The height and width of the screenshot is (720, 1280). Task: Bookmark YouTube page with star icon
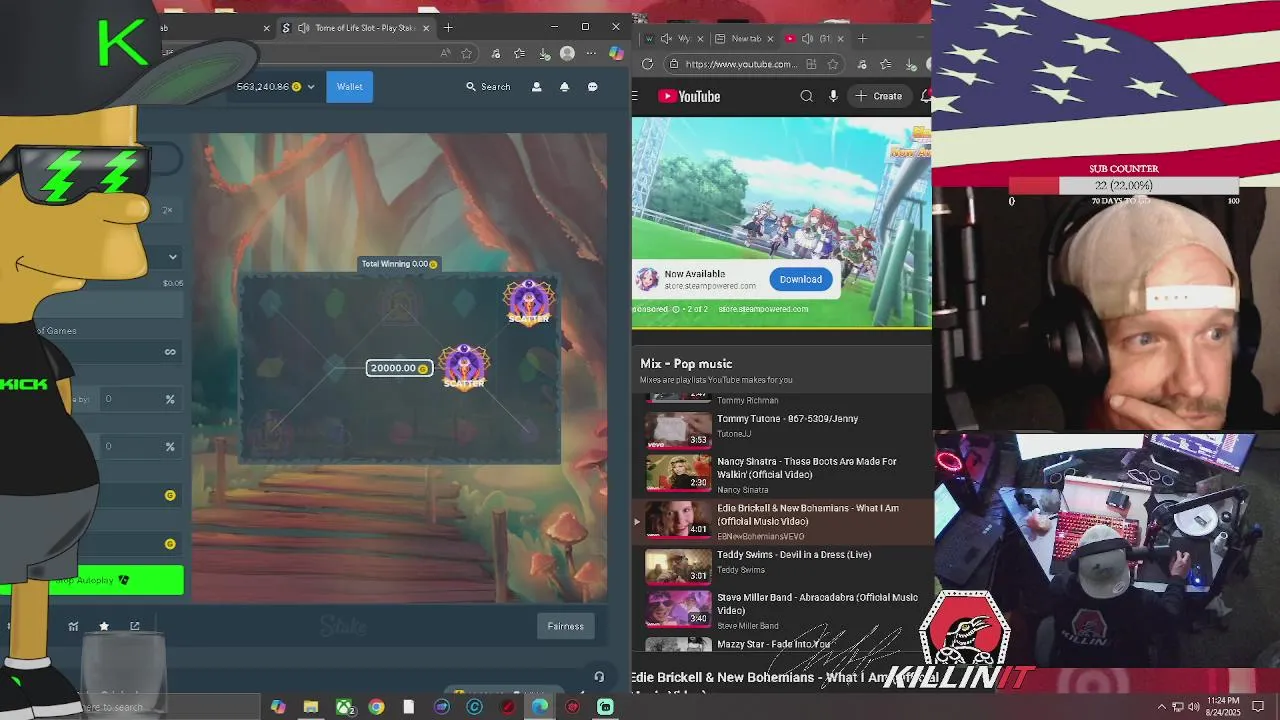click(833, 64)
